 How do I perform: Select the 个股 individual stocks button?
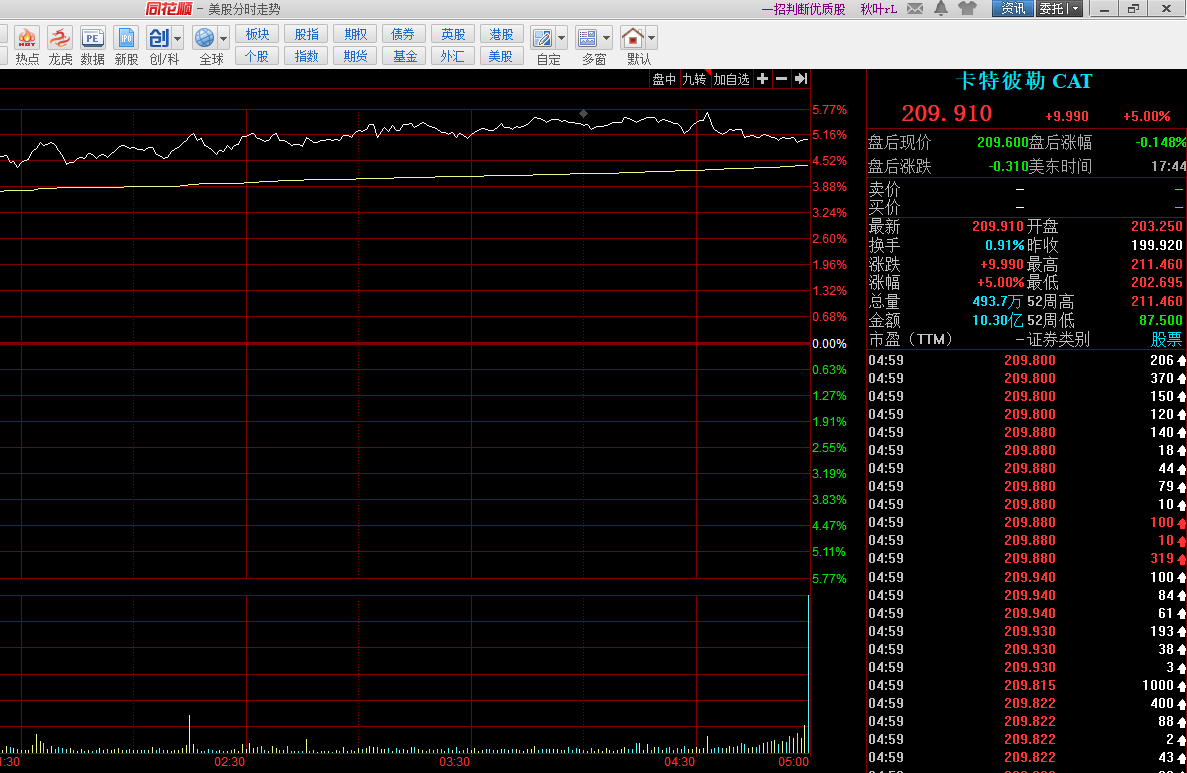point(257,56)
